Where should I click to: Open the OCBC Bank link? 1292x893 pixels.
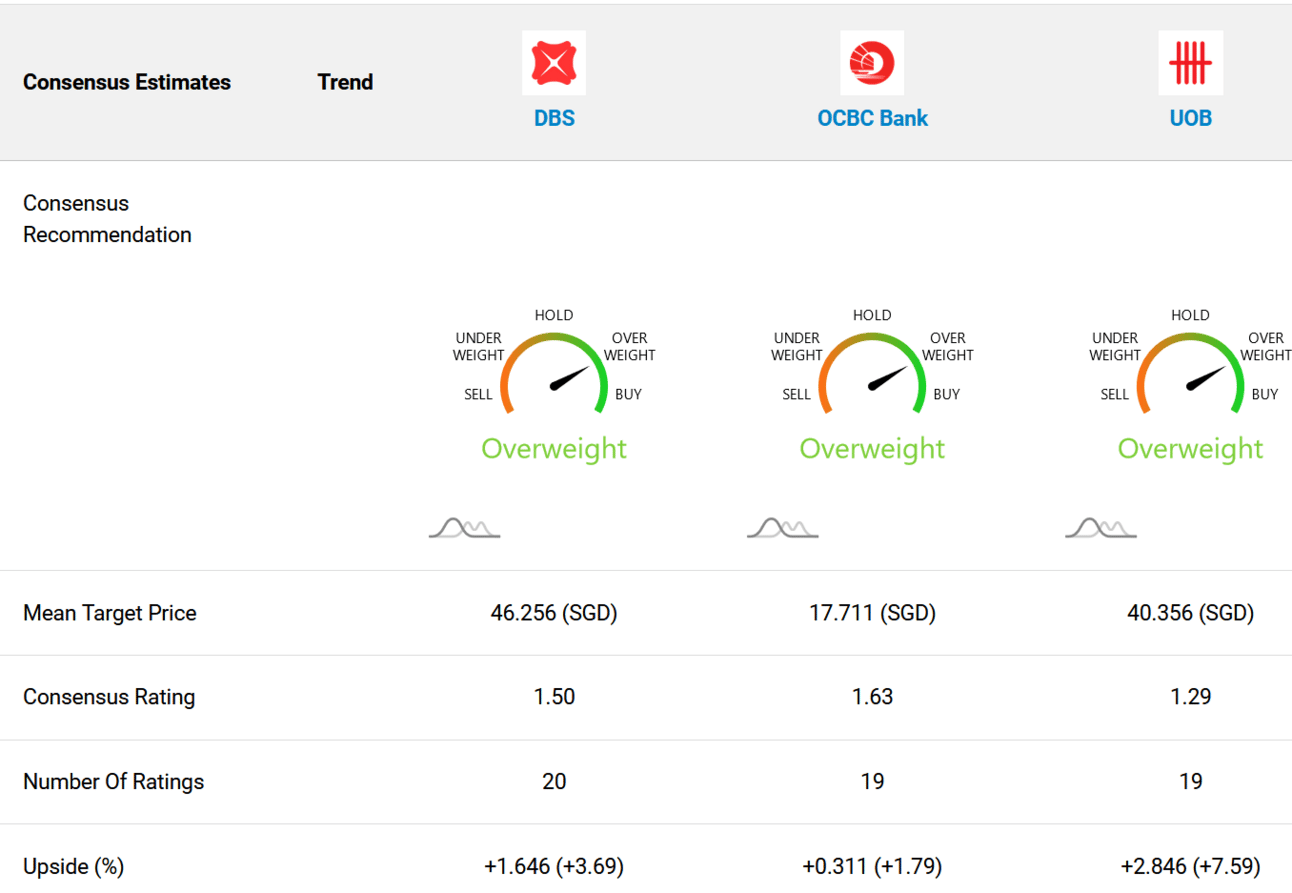[872, 118]
